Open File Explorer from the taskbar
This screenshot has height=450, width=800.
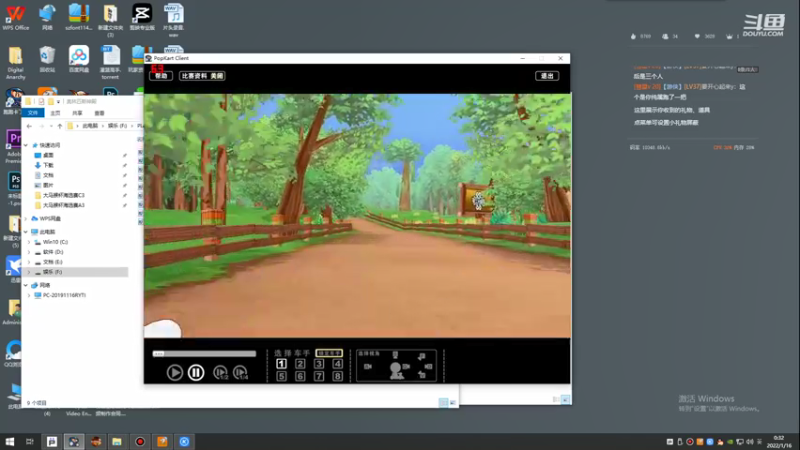click(x=117, y=442)
